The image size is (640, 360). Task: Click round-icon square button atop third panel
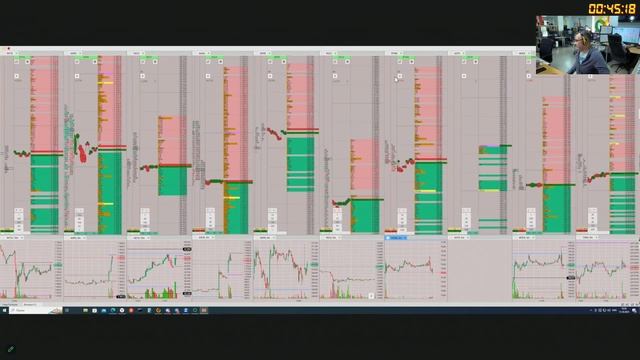155,62
